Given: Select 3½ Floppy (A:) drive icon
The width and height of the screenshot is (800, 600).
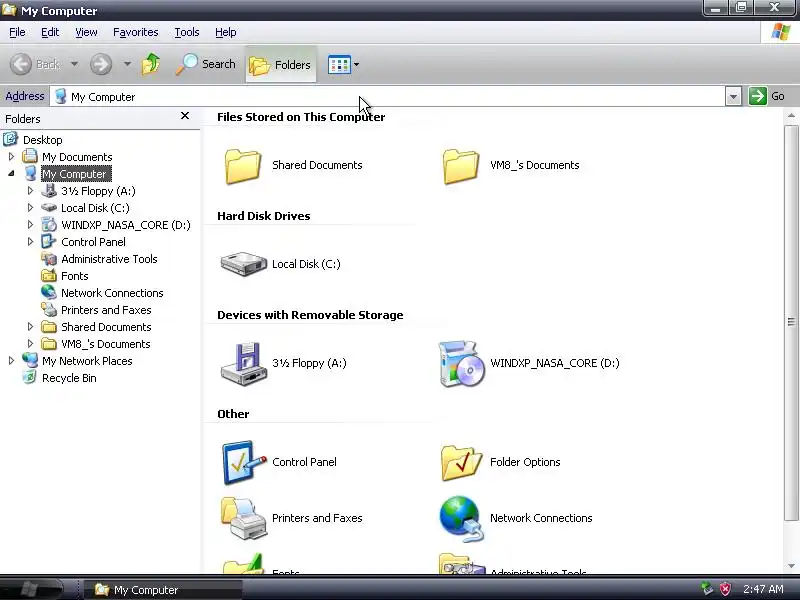Looking at the screenshot, I should click(244, 364).
